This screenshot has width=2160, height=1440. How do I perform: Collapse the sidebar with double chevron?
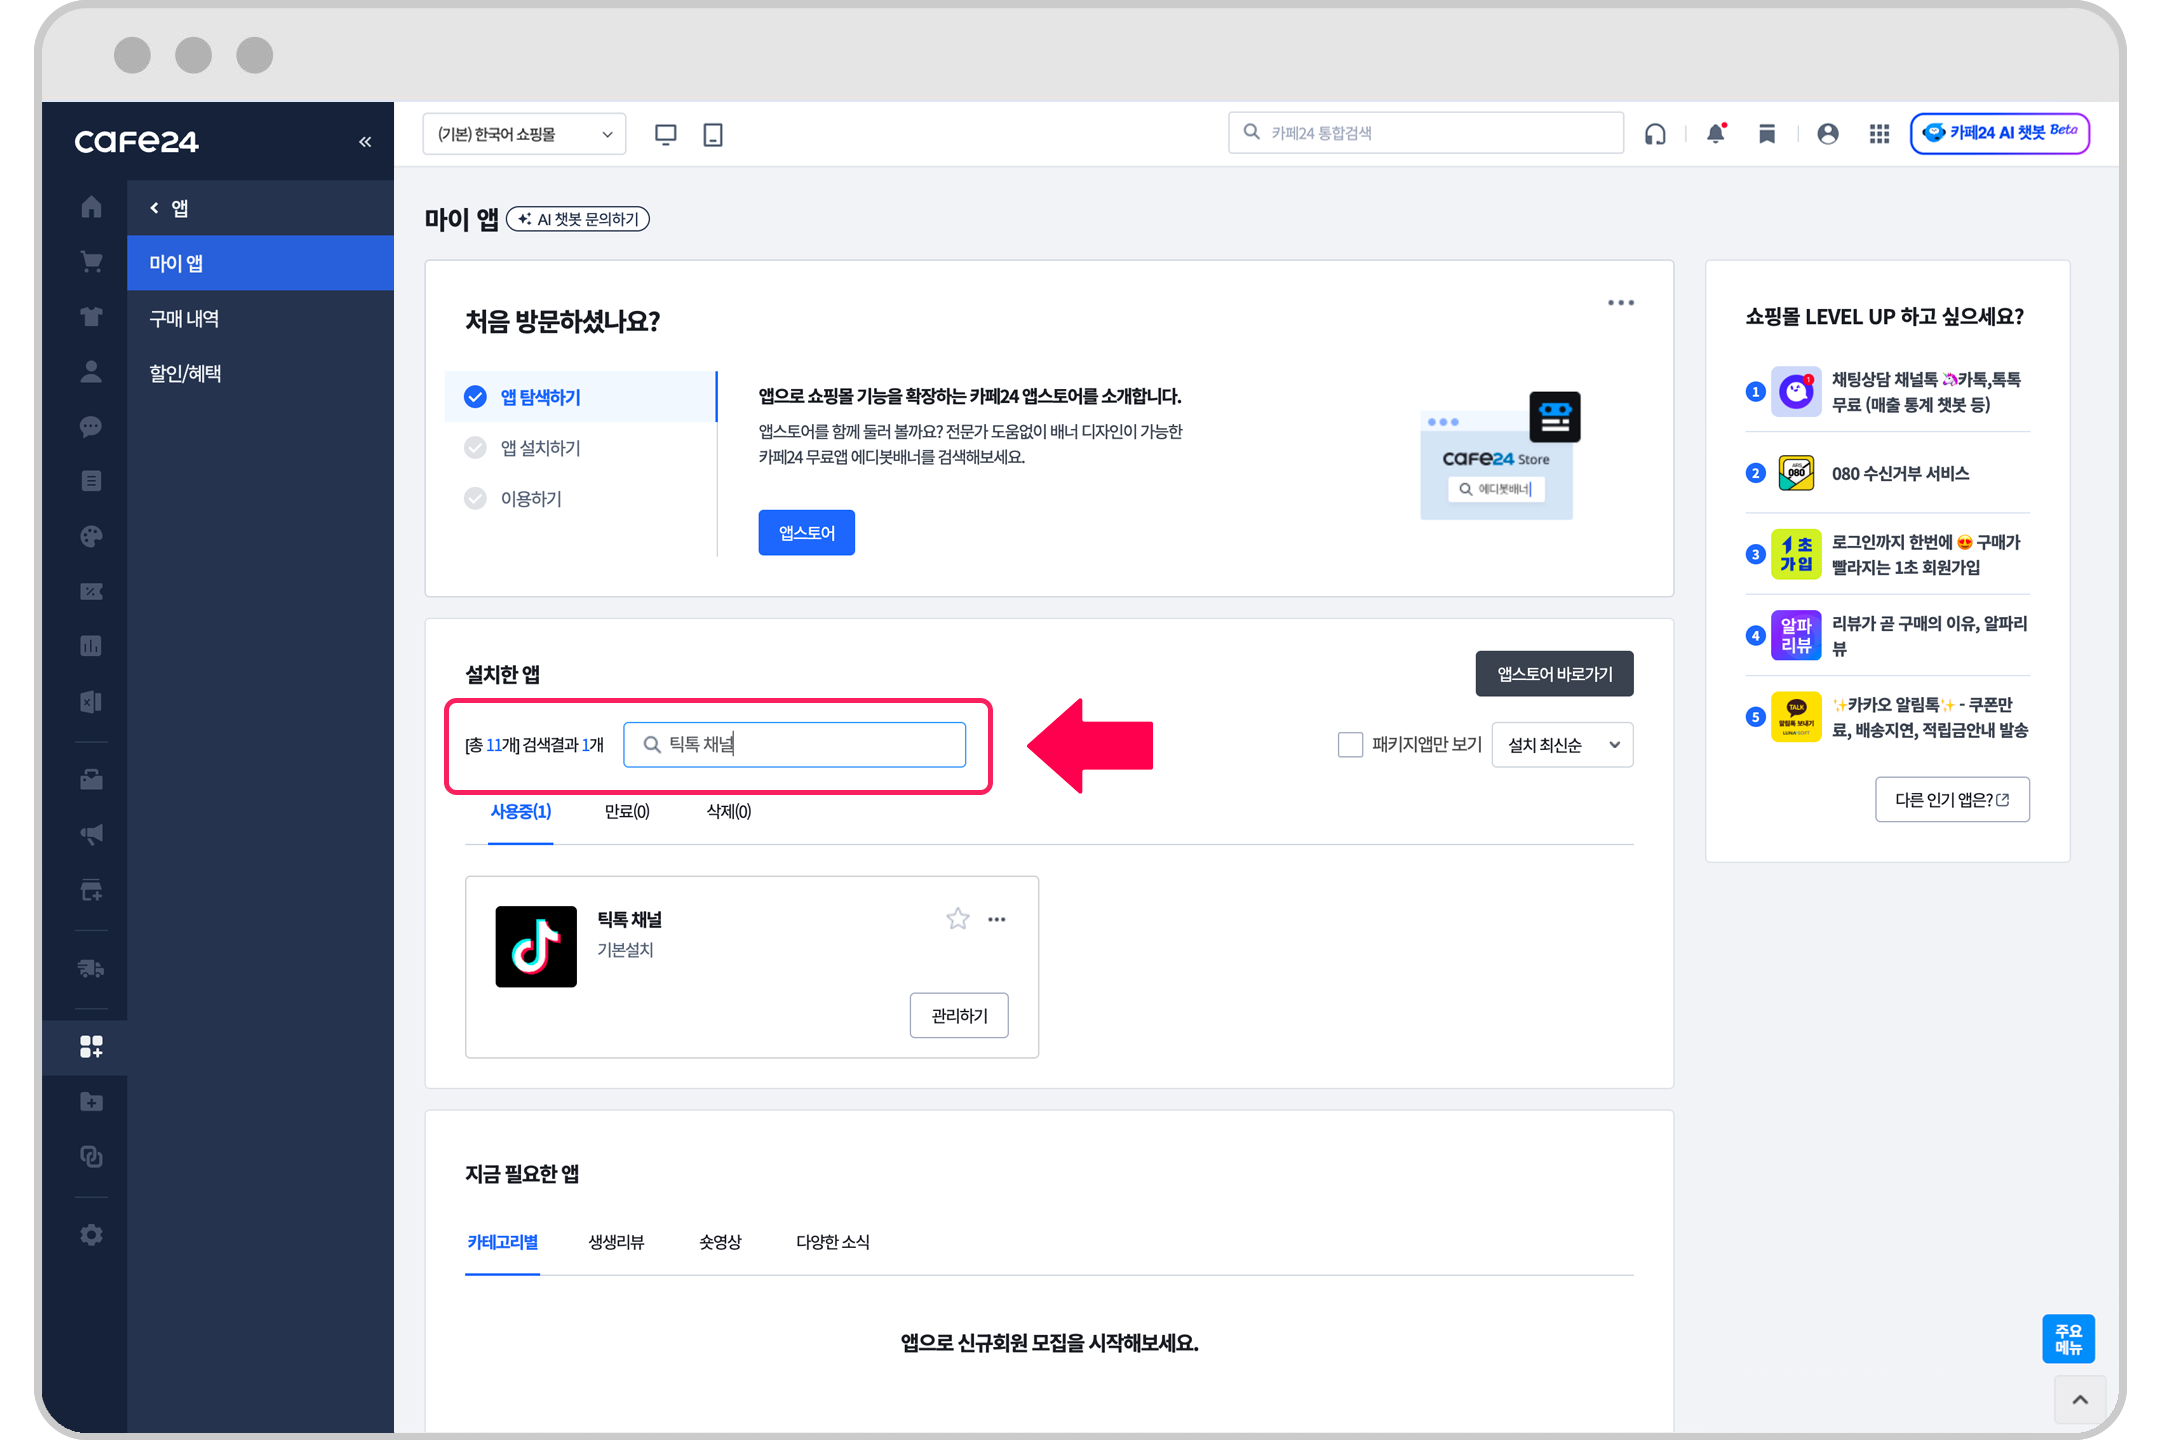[365, 142]
